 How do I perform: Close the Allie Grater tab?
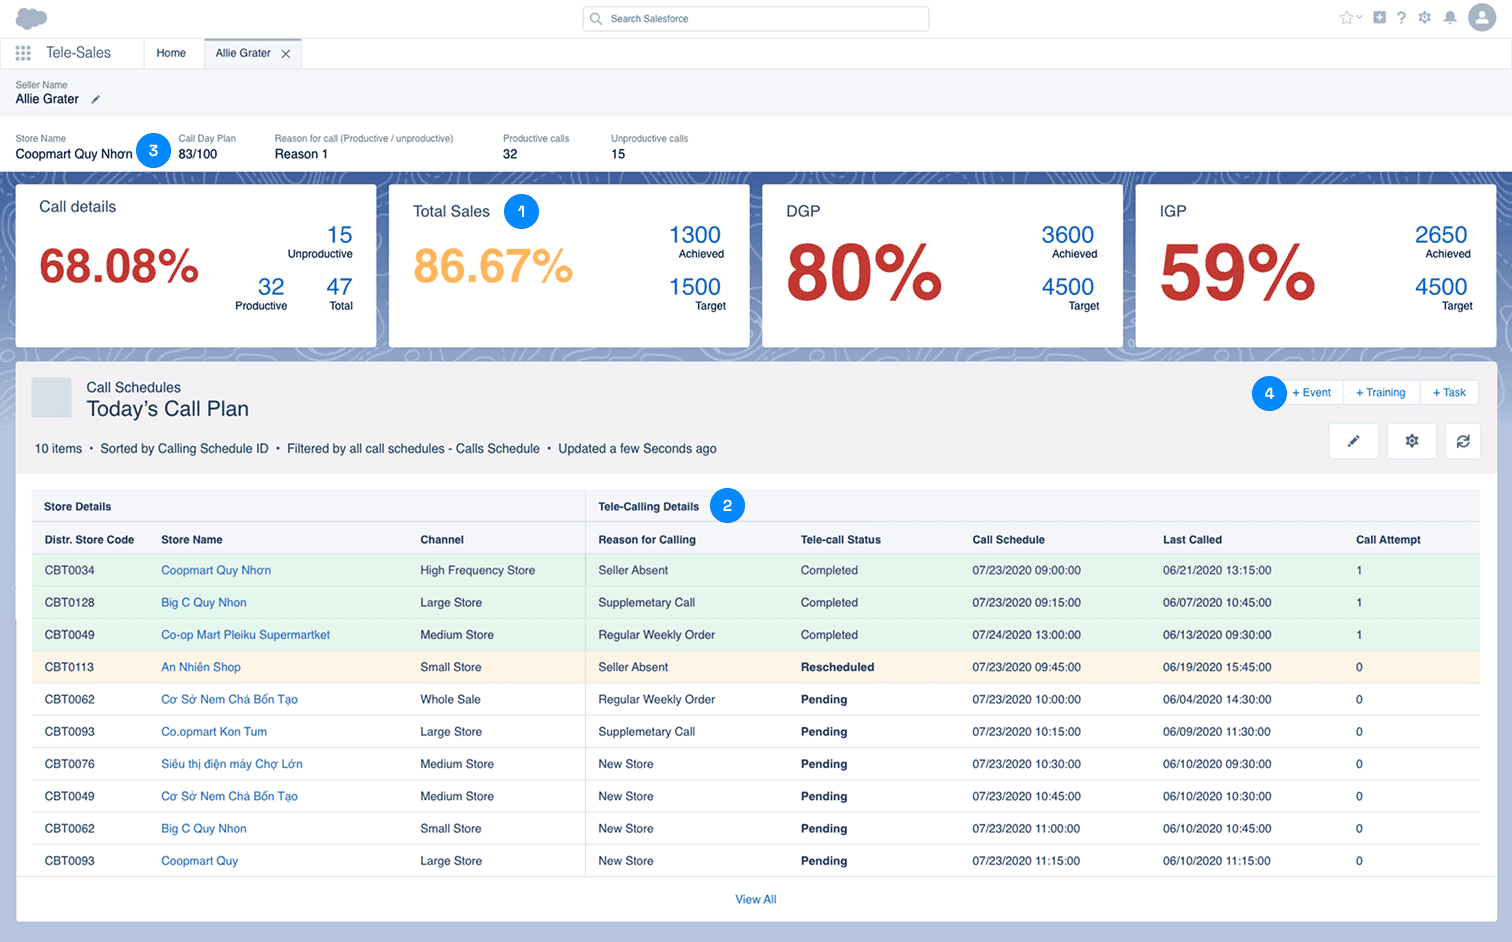(x=286, y=54)
